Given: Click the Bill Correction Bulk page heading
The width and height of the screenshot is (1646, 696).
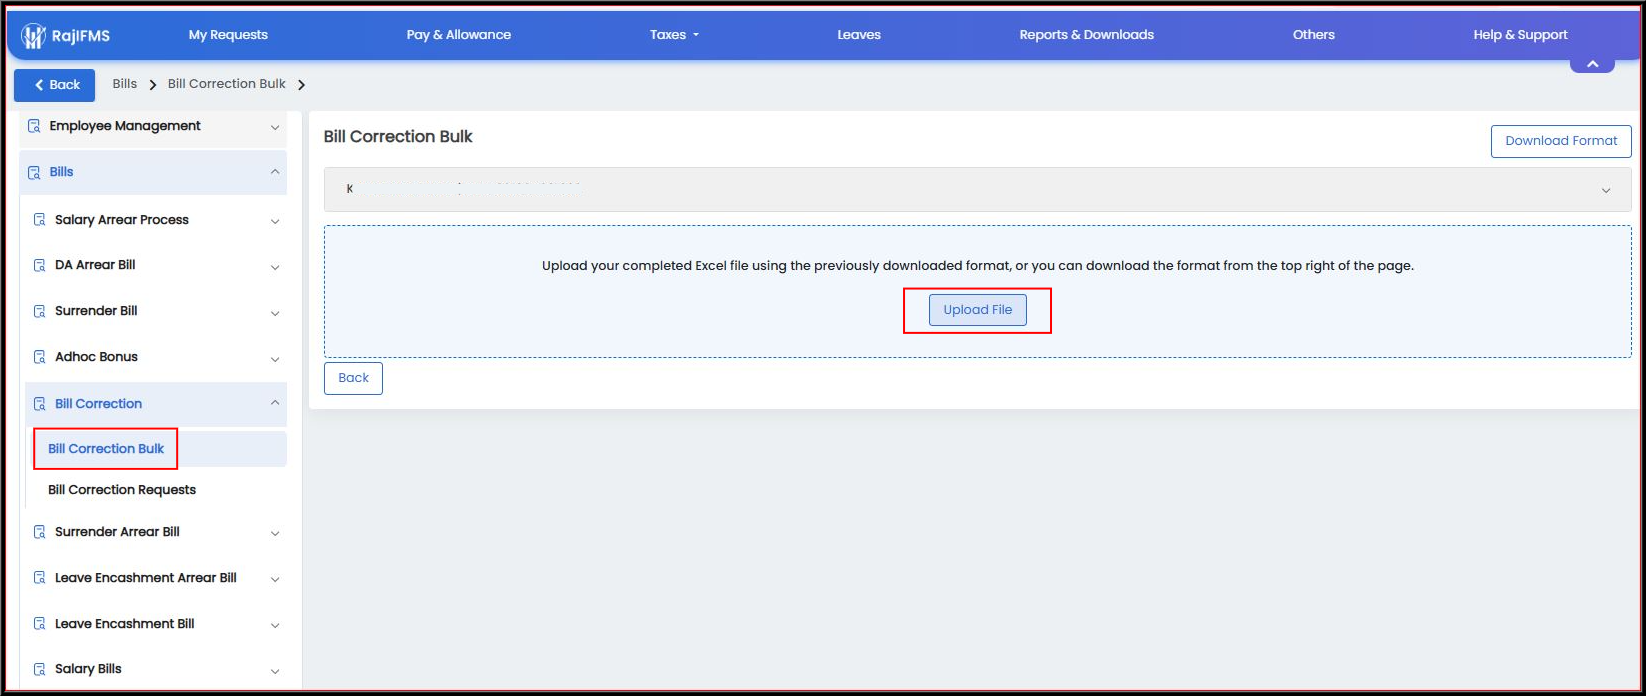Looking at the screenshot, I should pyautogui.click(x=398, y=137).
